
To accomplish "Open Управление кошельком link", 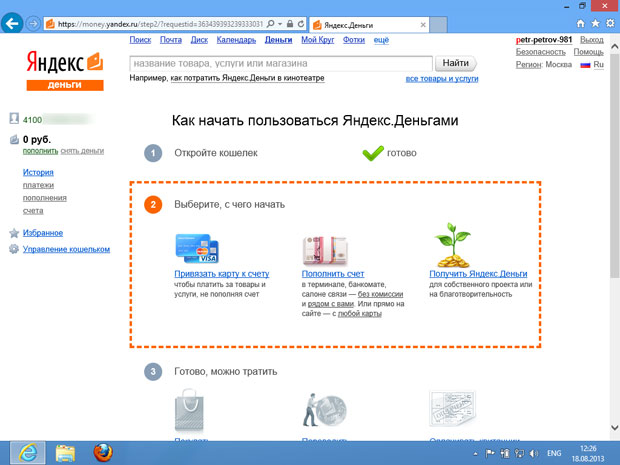I will tap(66, 249).
